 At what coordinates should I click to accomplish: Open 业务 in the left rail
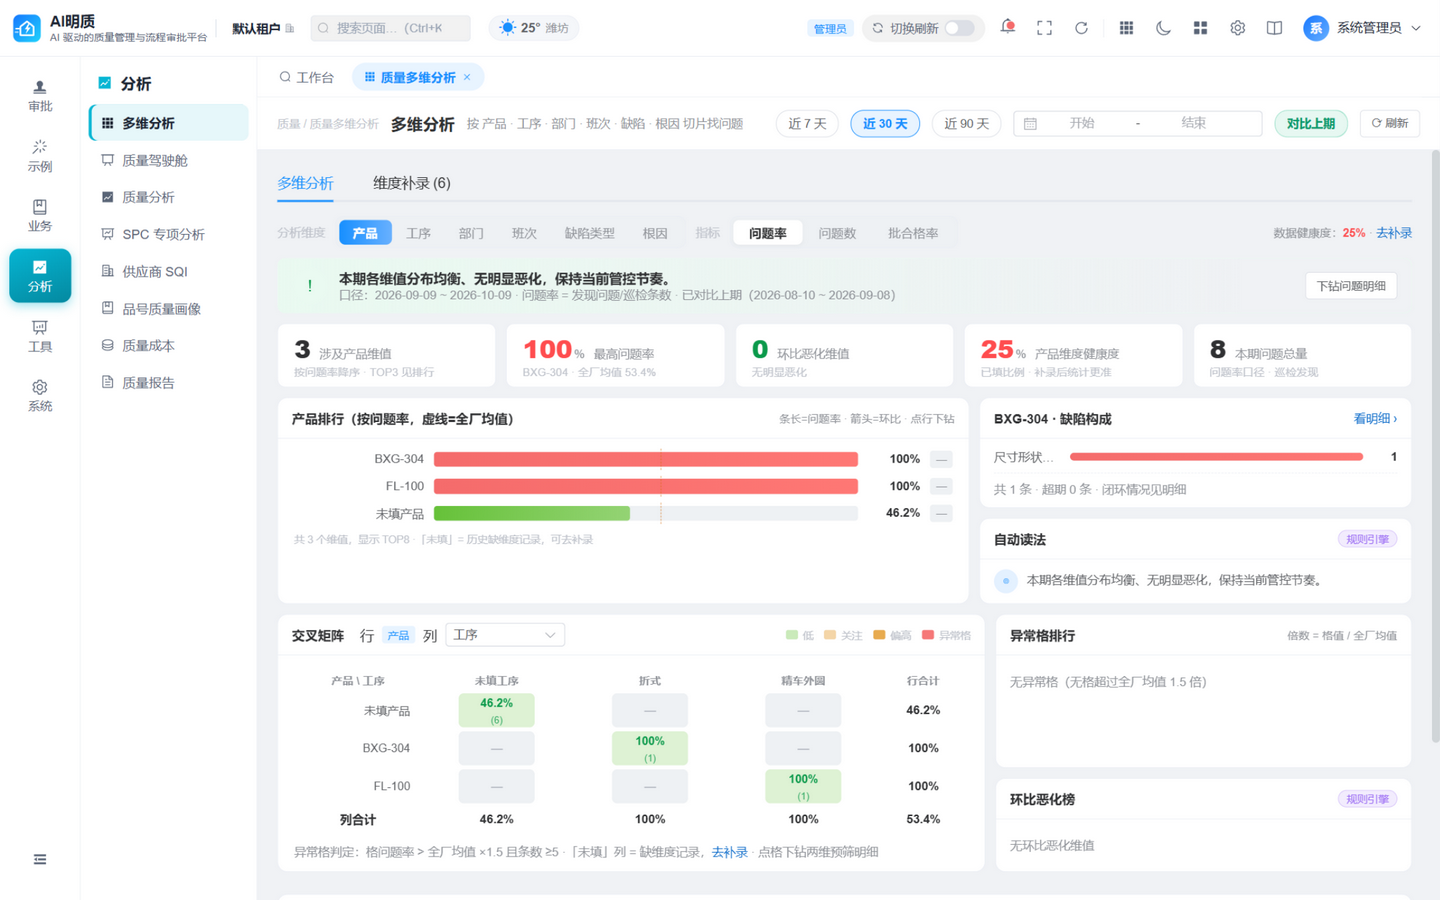[x=40, y=215]
